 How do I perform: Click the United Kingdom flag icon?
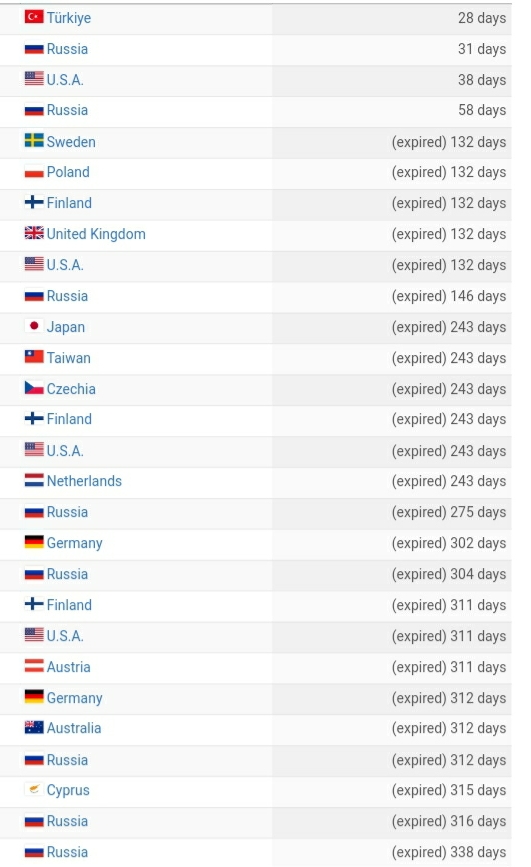[34, 233]
